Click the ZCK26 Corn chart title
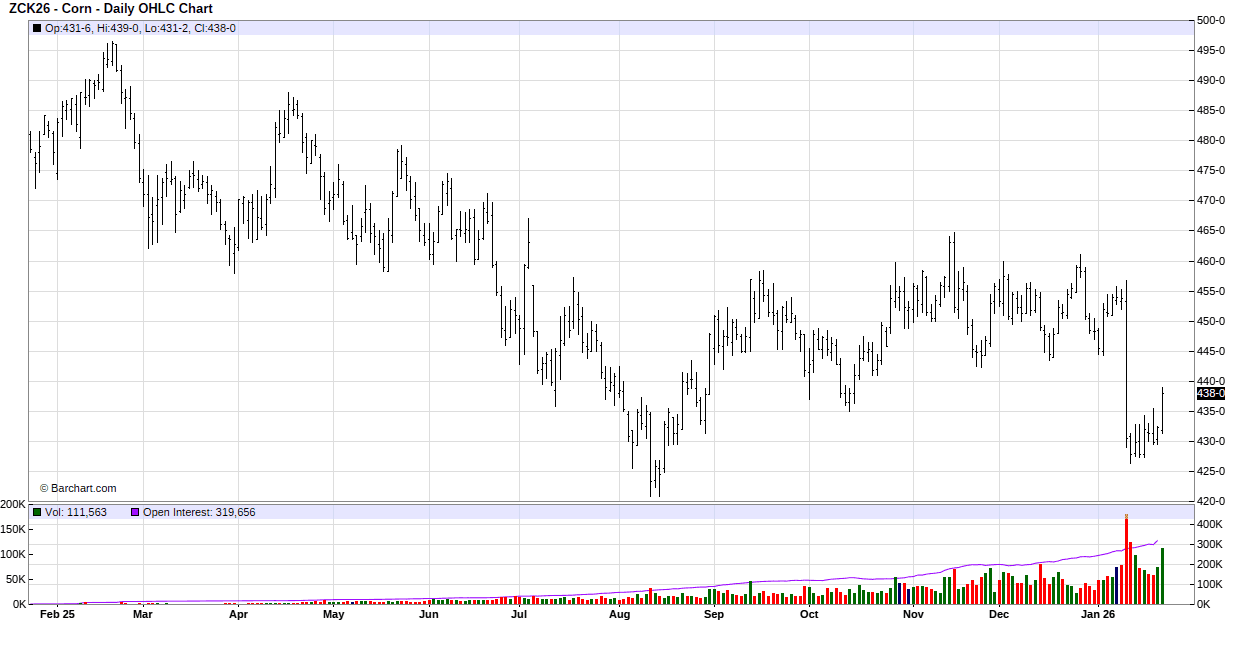This screenshot has height=645, width=1236. click(110, 9)
